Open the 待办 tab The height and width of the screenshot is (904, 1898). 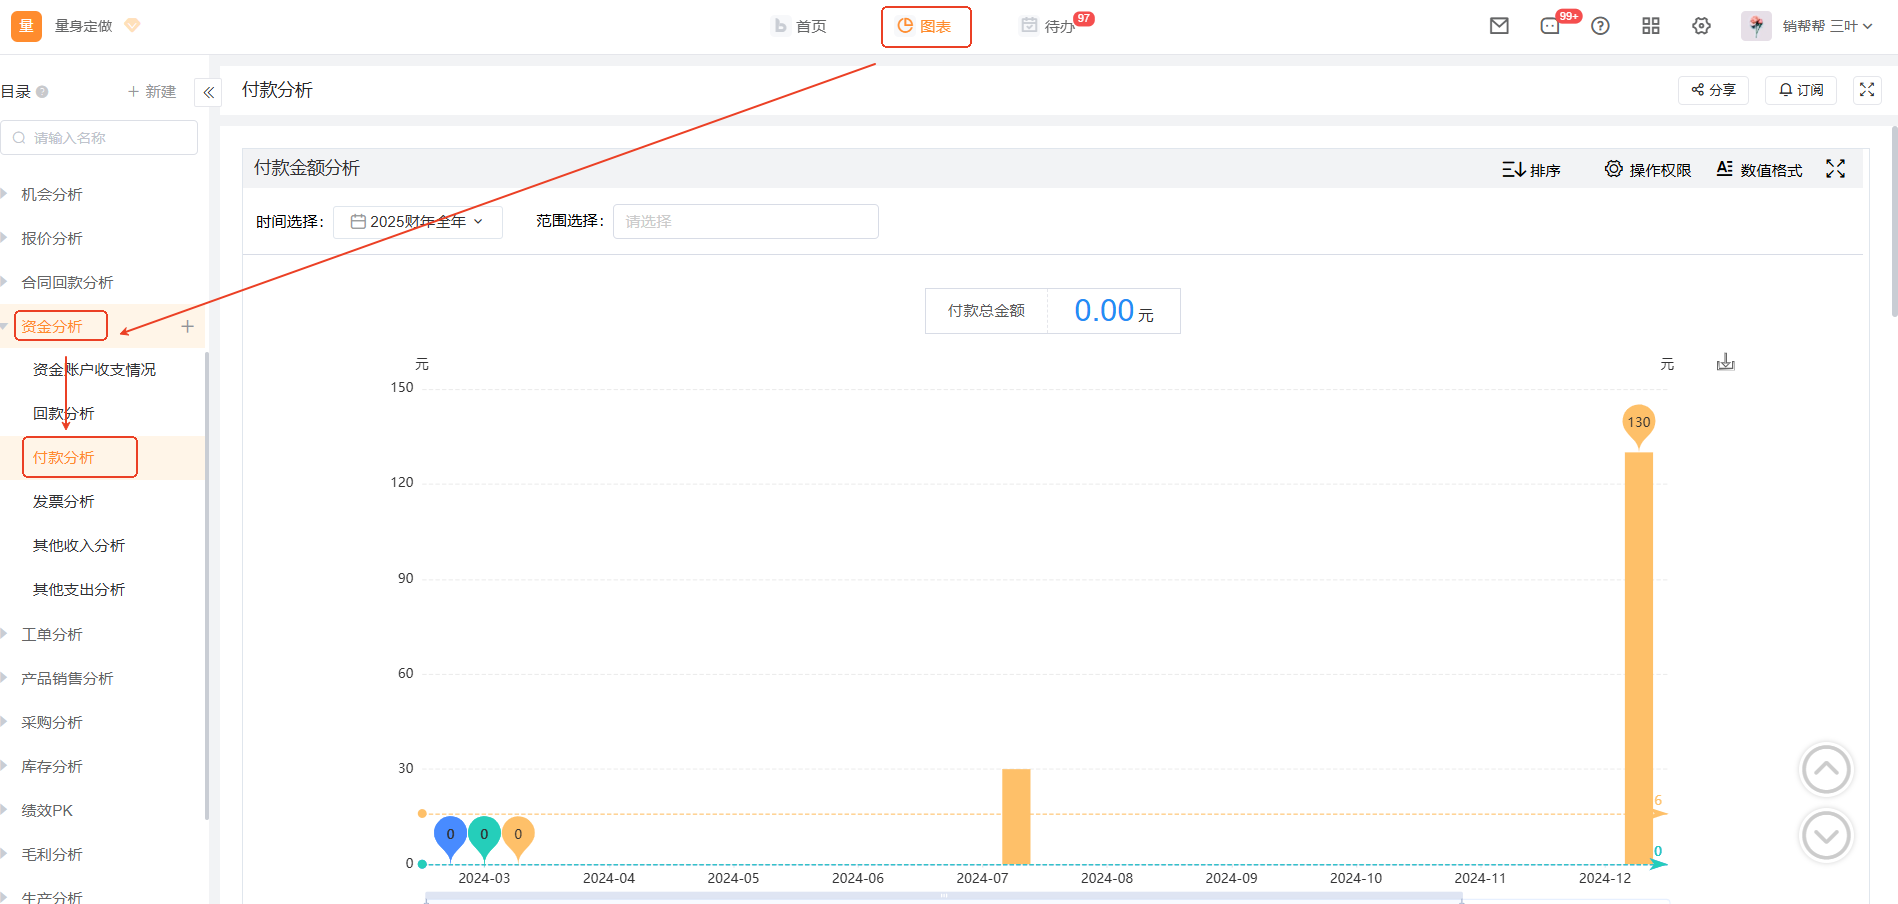click(1048, 26)
